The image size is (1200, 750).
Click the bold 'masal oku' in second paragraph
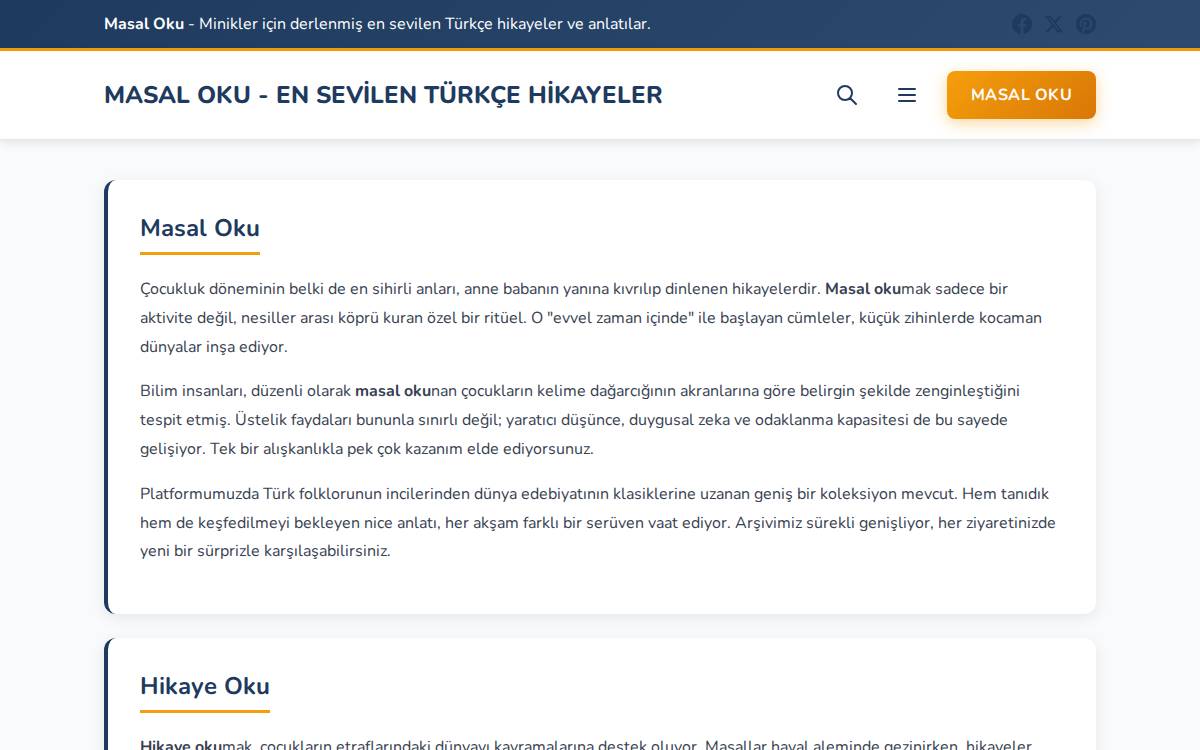393,391
